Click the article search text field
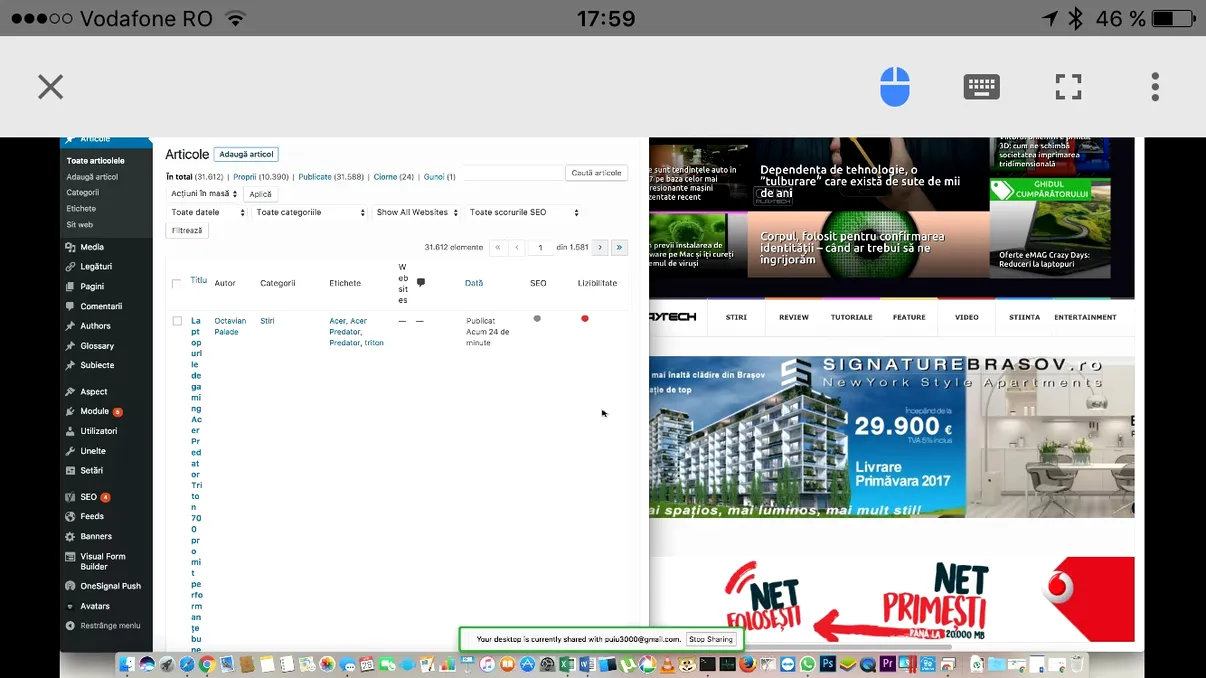This screenshot has width=1206, height=678. pyautogui.click(x=511, y=173)
